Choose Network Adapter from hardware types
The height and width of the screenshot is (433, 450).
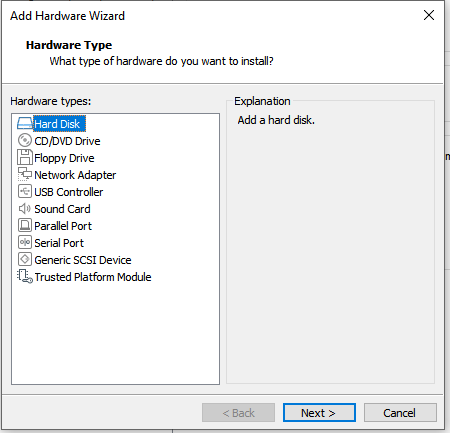[75, 175]
